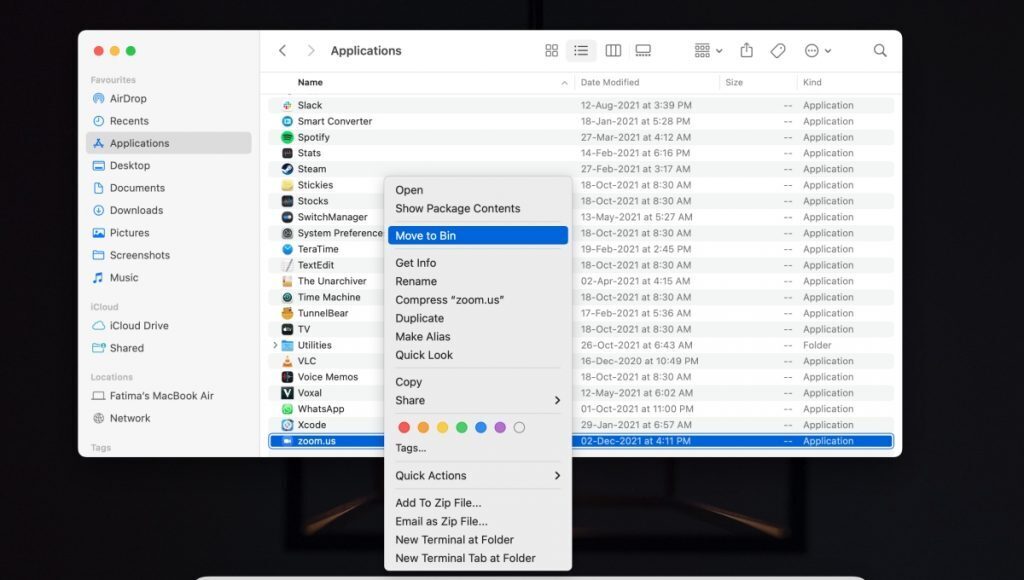Choose Get Info from the context menu
Image resolution: width=1024 pixels, height=580 pixels.
(417, 263)
